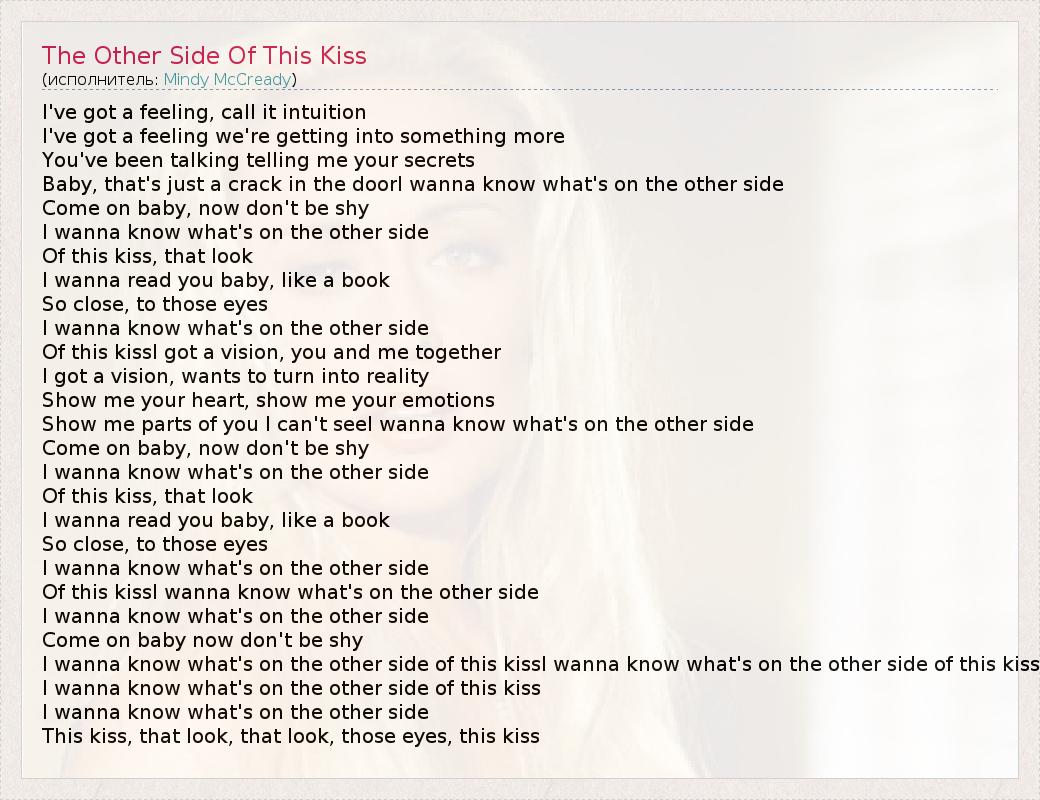Image resolution: width=1040 pixels, height=800 pixels.
Task: Click the line "just a crack in the door"
Action: [x=412, y=184]
